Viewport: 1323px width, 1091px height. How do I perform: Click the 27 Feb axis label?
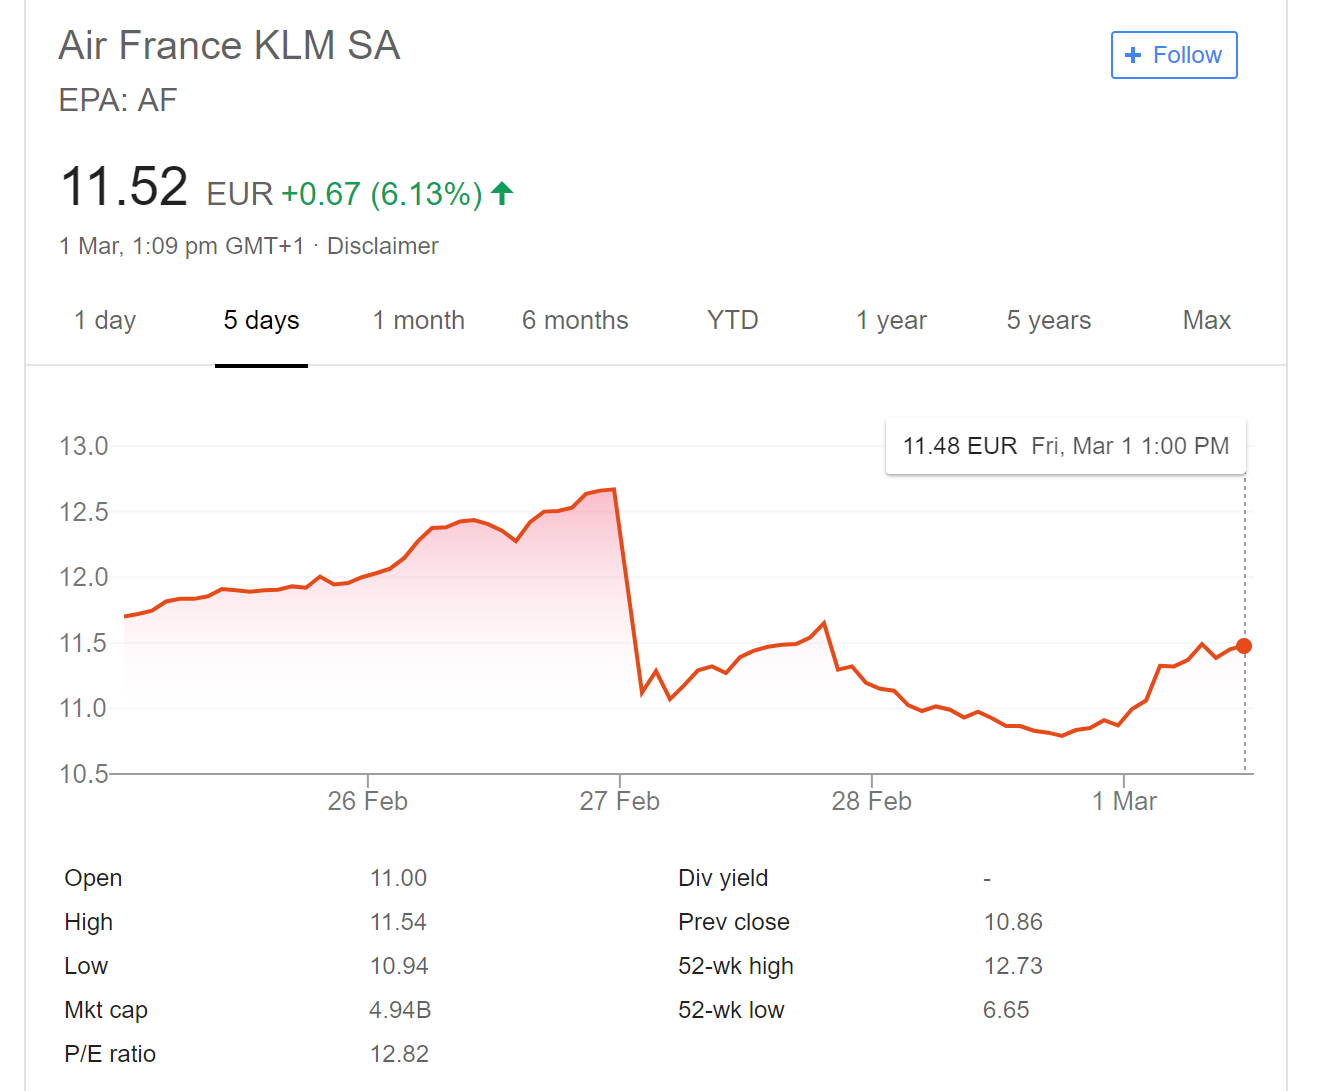pos(619,801)
